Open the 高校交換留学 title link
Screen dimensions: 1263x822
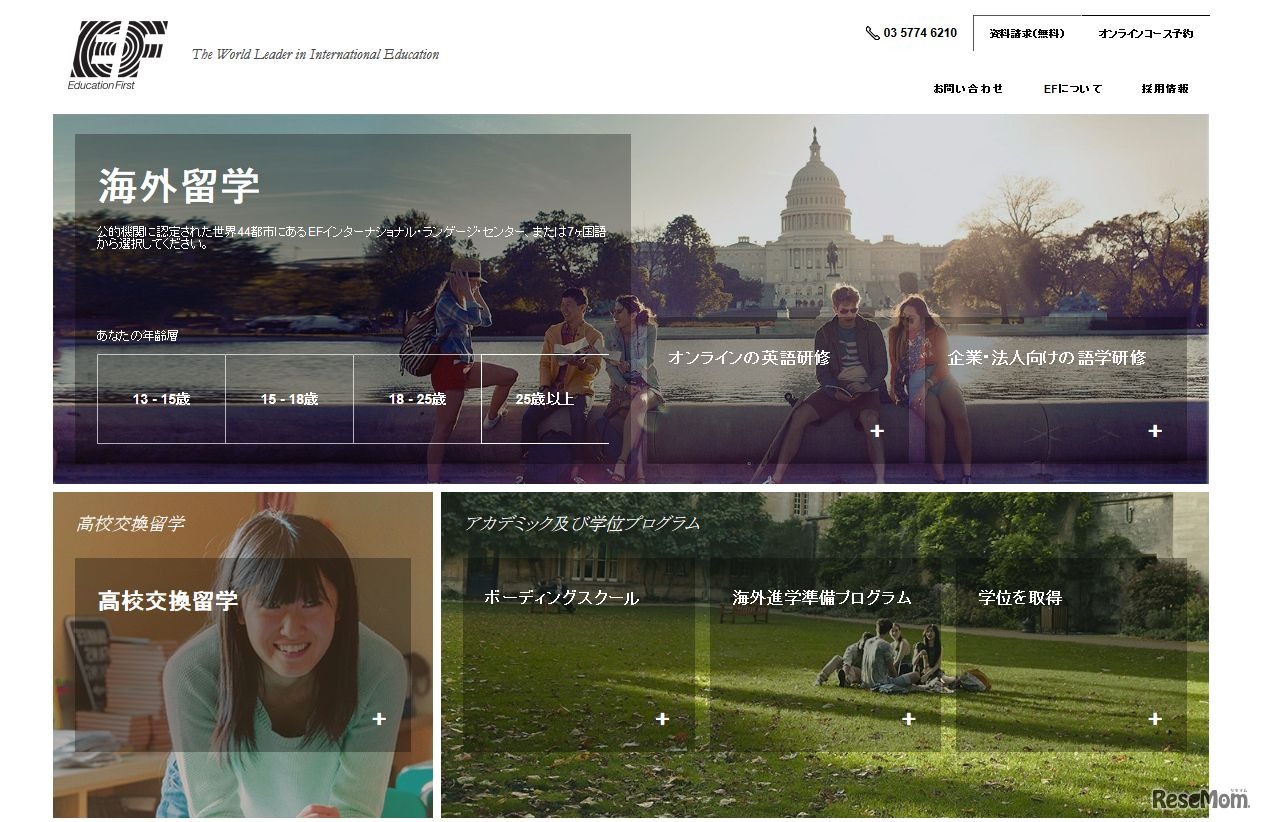168,601
